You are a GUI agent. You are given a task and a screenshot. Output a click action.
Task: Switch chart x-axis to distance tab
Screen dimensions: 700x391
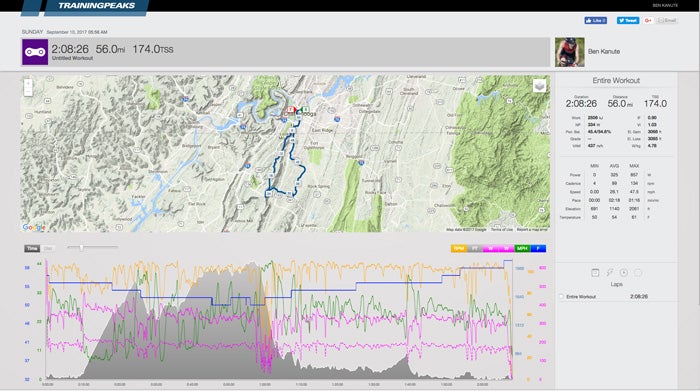[48, 248]
